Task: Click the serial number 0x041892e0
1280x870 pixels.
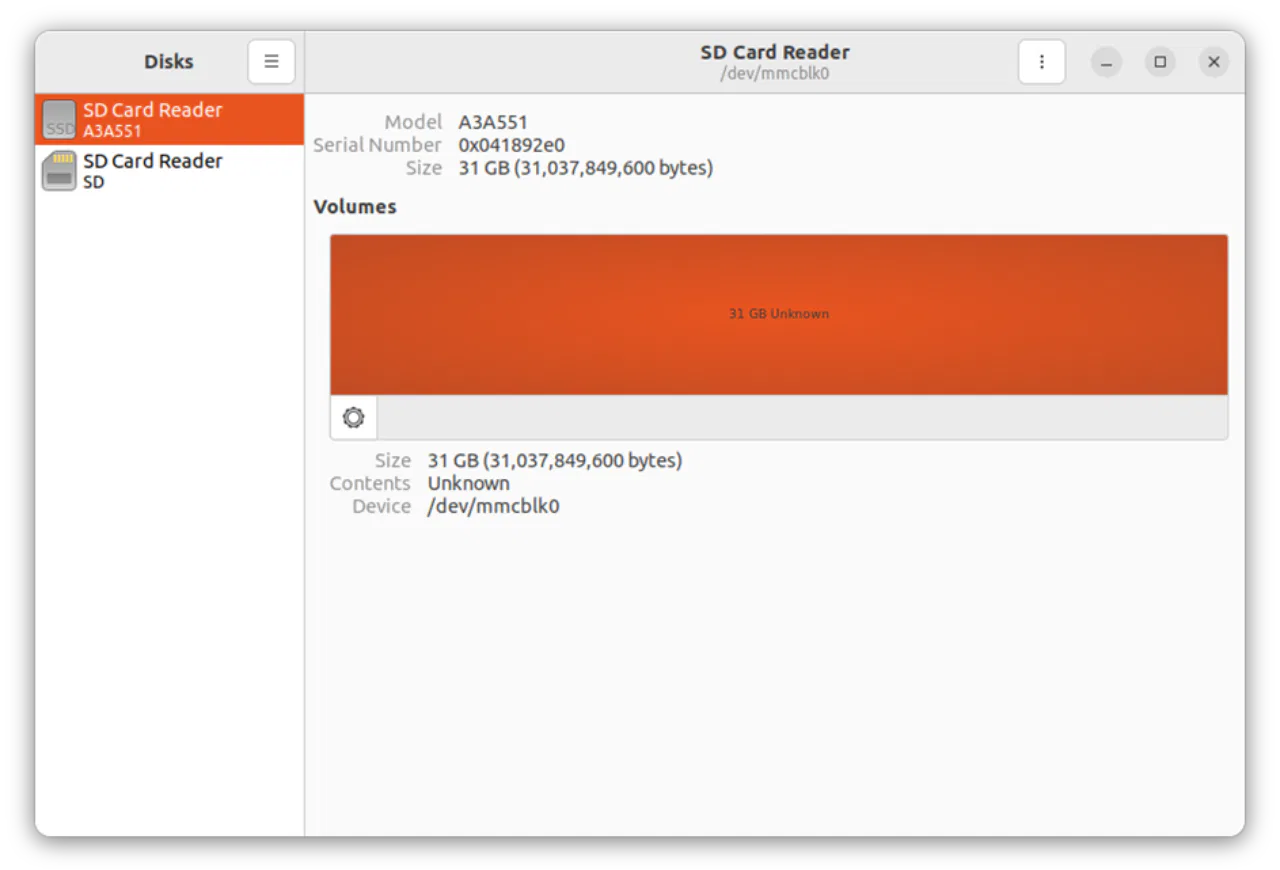Action: pyautogui.click(x=513, y=144)
